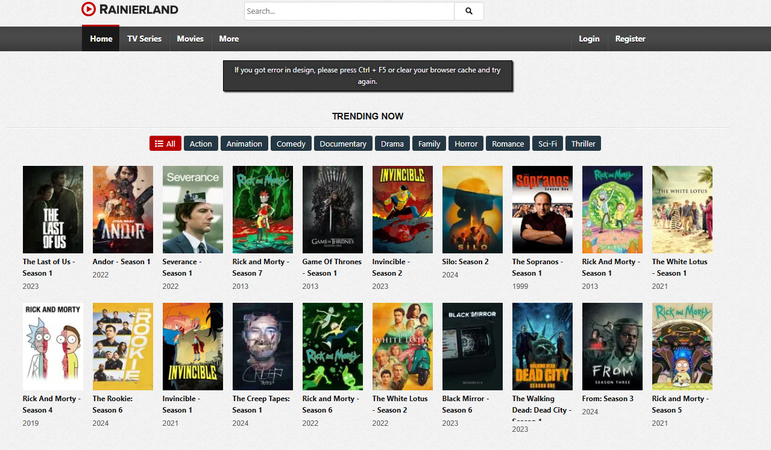
Task: Click 'Game Of Thrones - Season 1' title
Action: pyautogui.click(x=332, y=267)
